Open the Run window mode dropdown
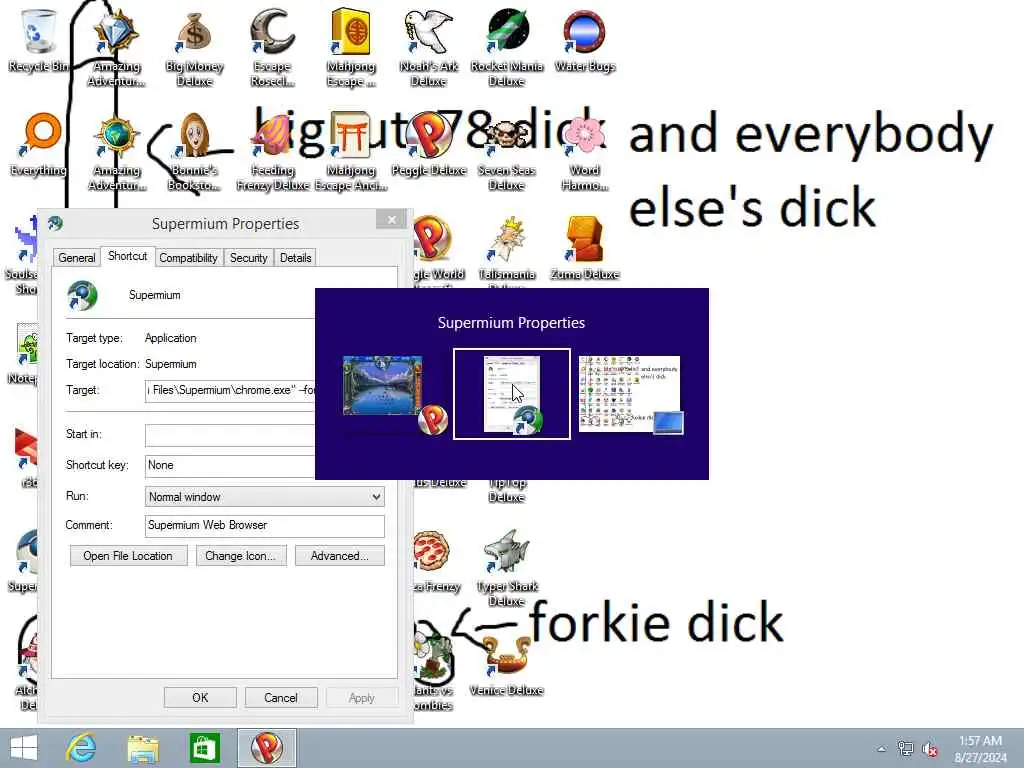The width and height of the screenshot is (1024, 768). pyautogui.click(x=264, y=497)
